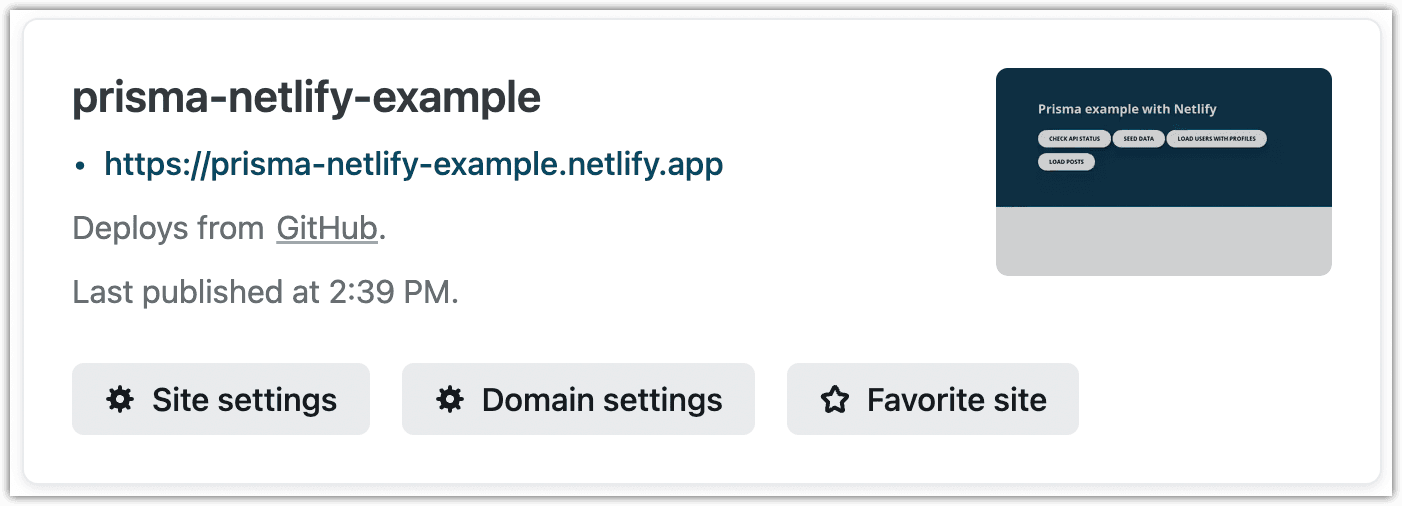
Task: Click the star icon to favorite site
Action: point(834,400)
